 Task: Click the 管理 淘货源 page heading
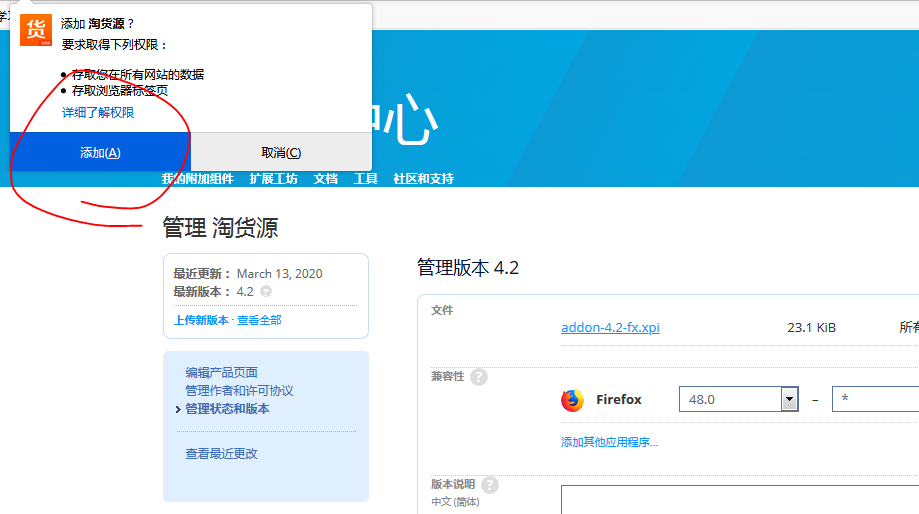(x=220, y=227)
